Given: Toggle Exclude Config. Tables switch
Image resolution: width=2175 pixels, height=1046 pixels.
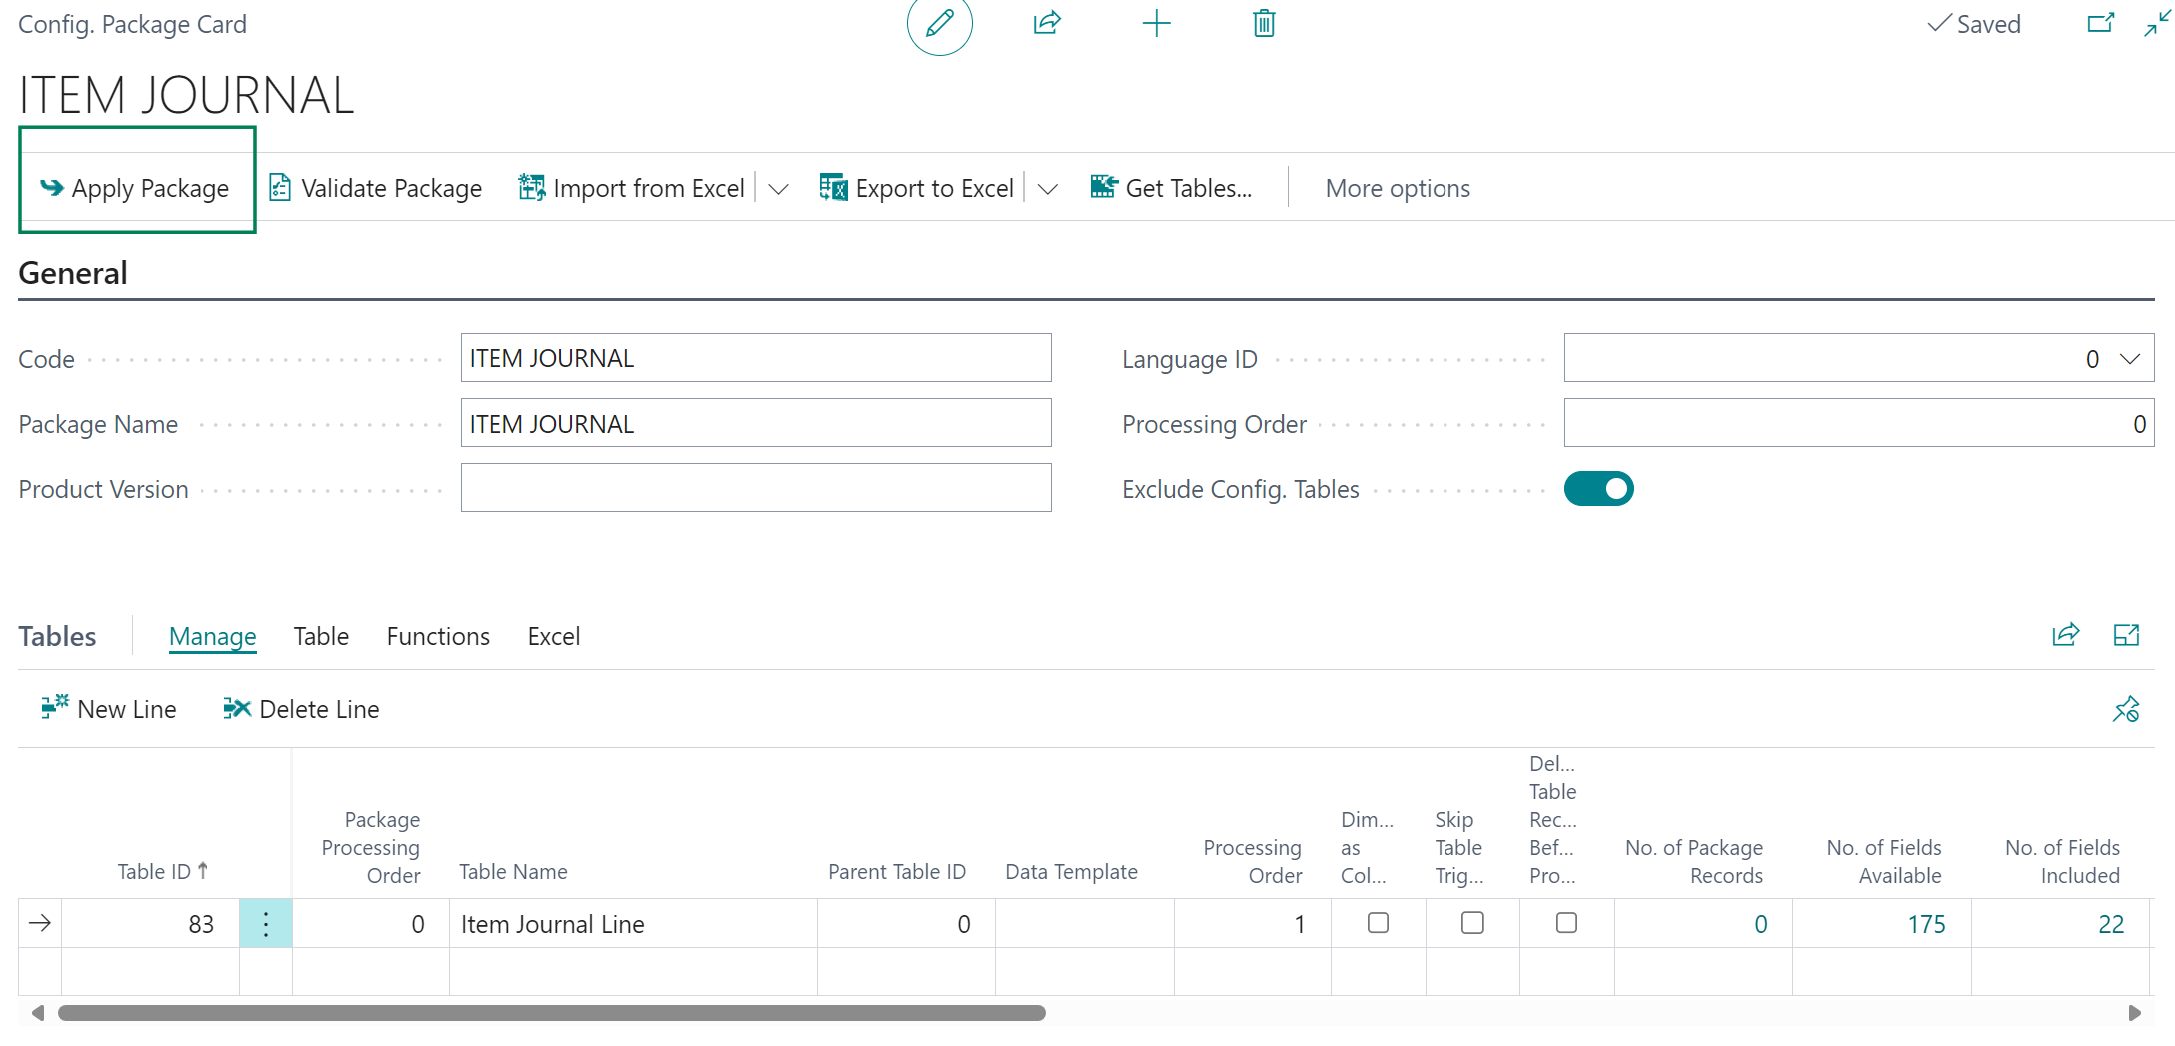Looking at the screenshot, I should pos(1598,489).
